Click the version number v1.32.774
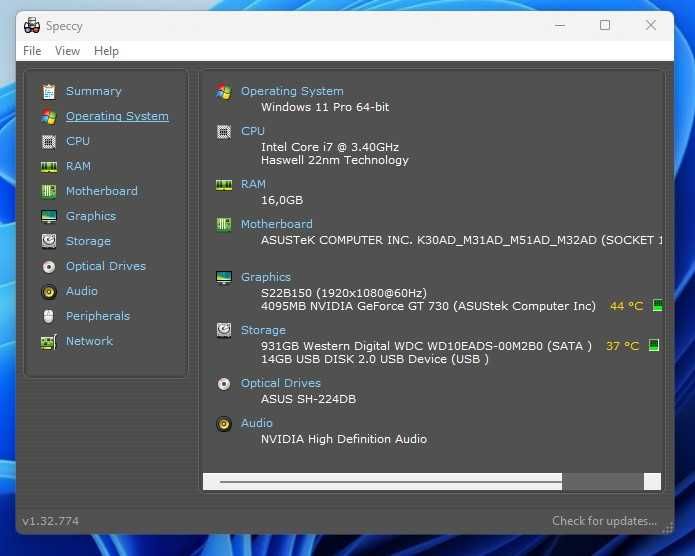Viewport: 695px width, 556px height. pos(51,521)
